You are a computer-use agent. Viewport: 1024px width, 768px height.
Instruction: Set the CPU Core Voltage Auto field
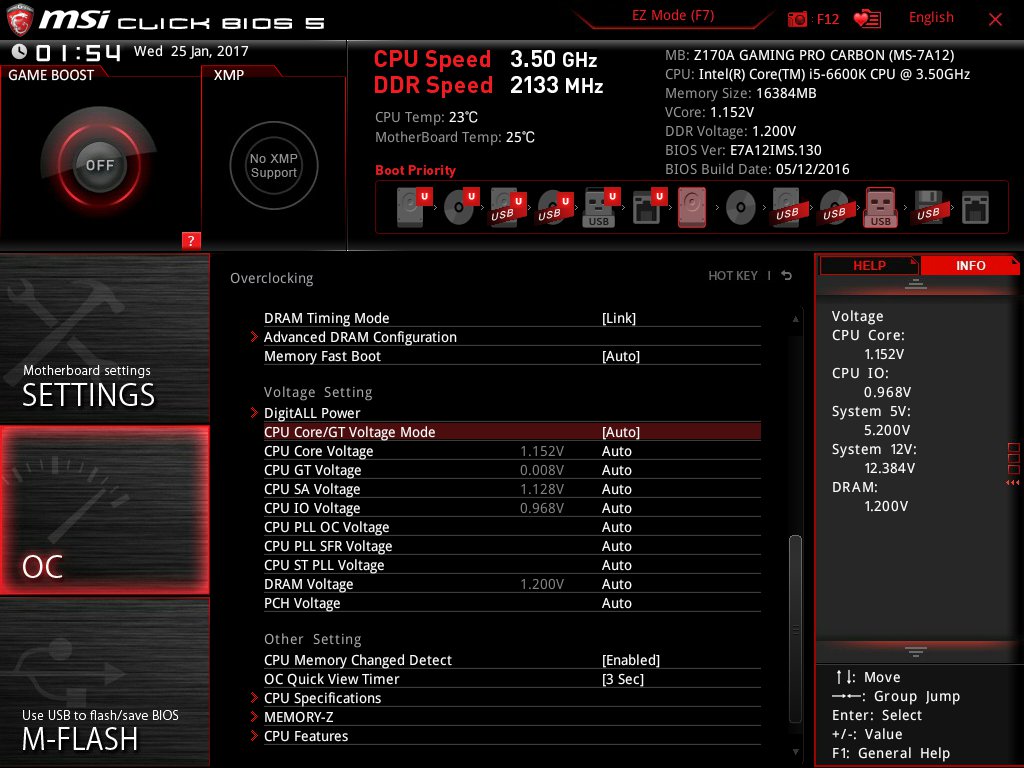(616, 451)
